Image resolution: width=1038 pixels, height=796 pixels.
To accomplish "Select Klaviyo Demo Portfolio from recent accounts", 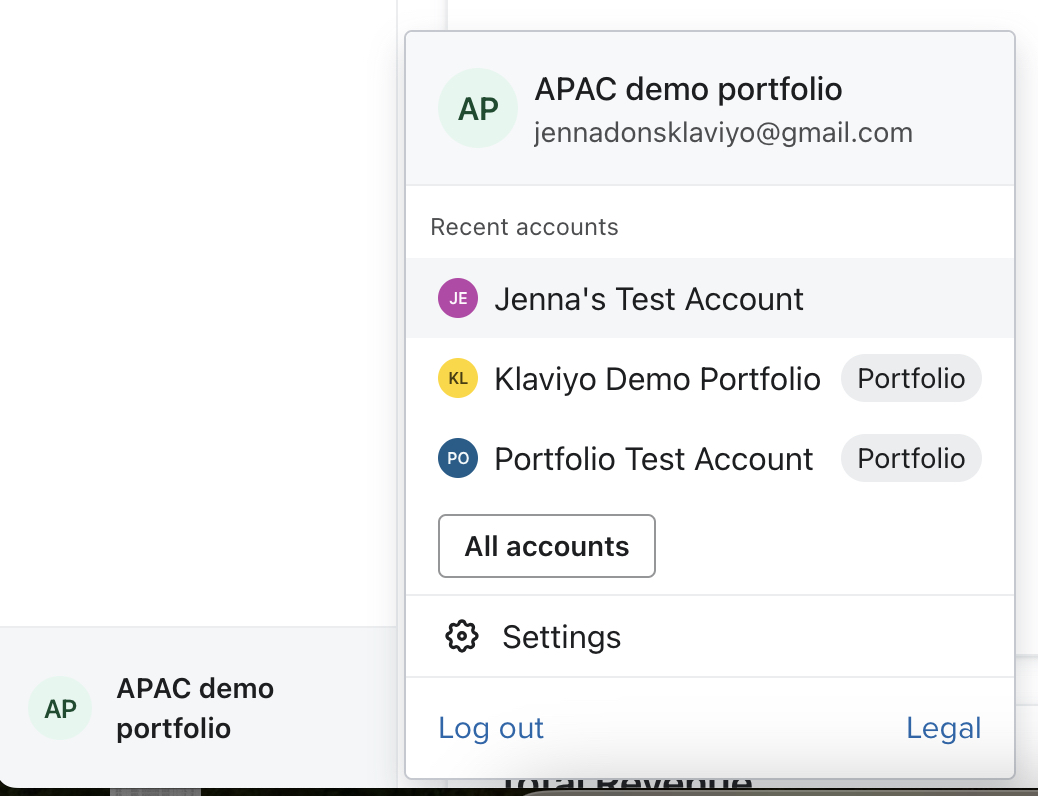I will [656, 378].
